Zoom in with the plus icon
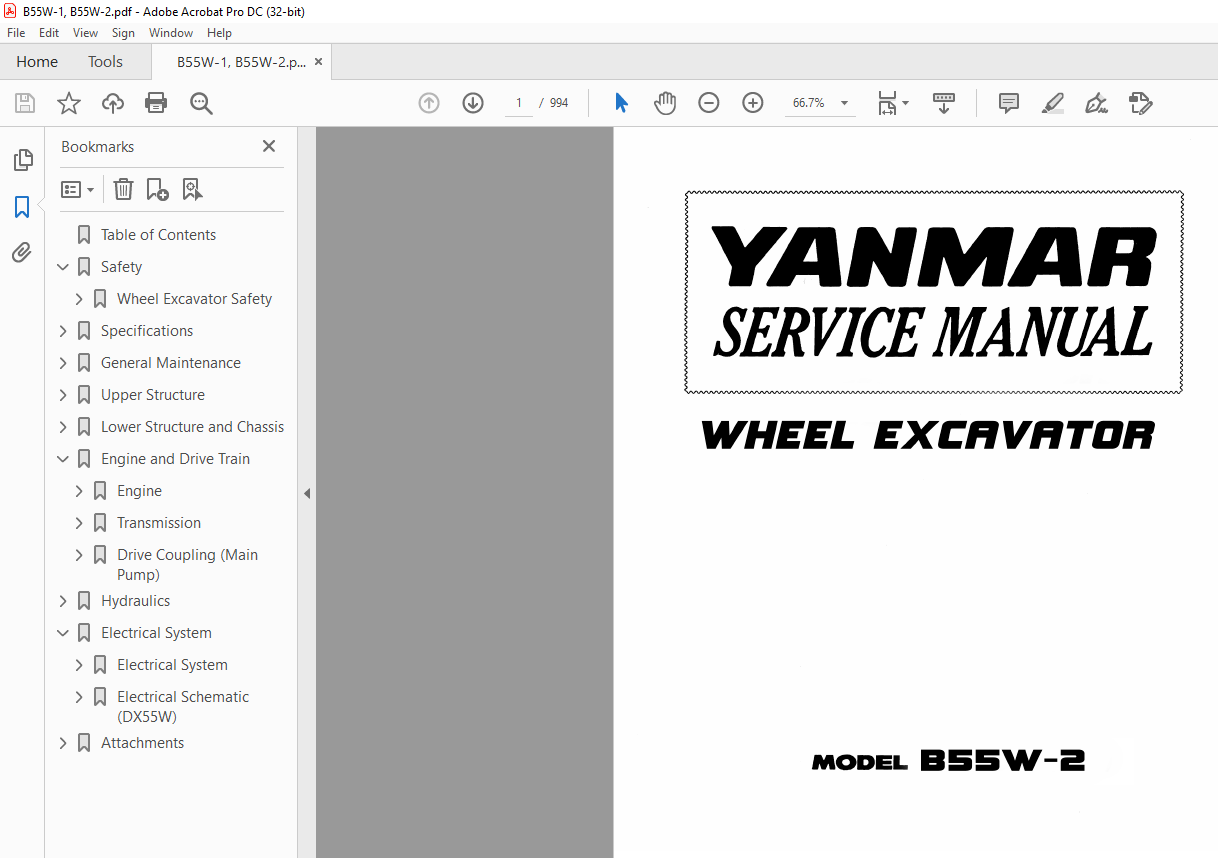The image size is (1218, 858). coord(753,103)
